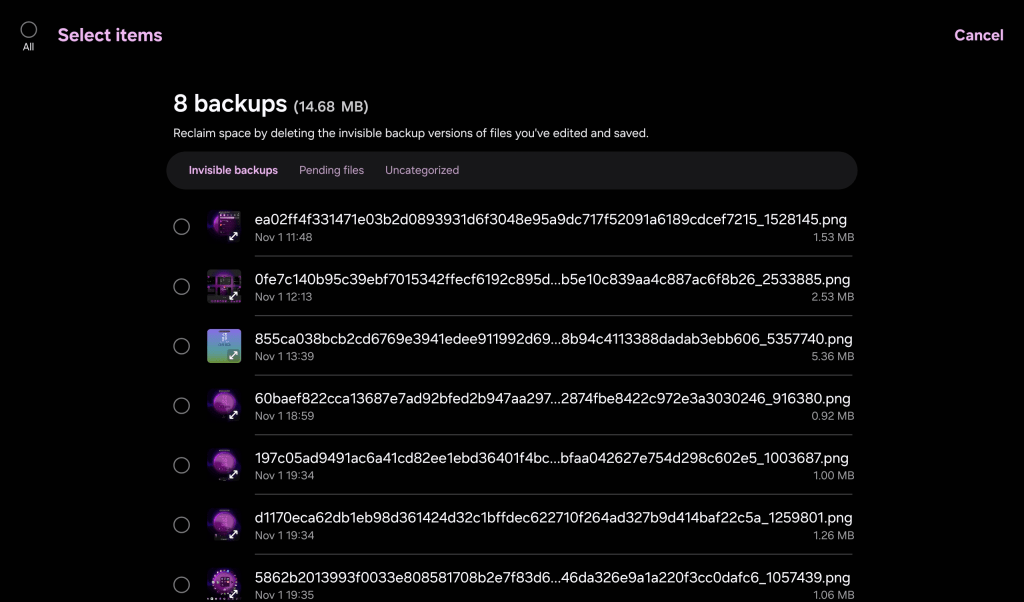Expand thumbnail preview of 60baef82 file

pos(233,415)
